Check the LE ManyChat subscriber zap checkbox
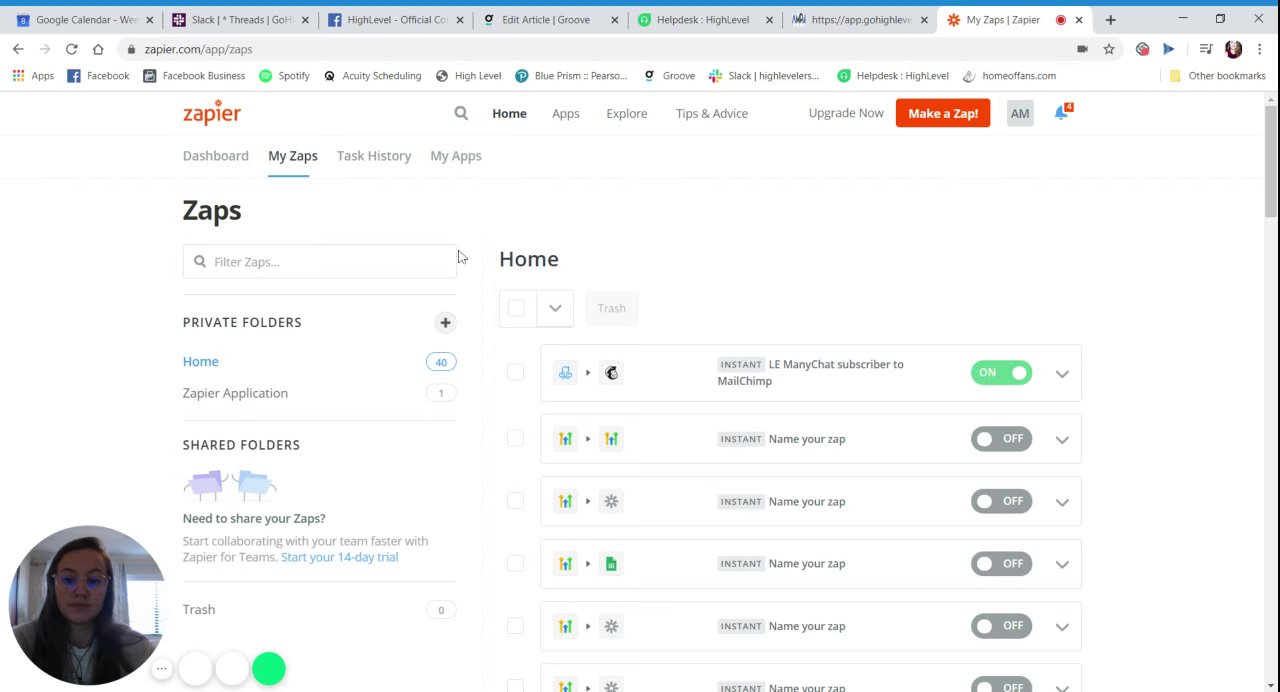 (515, 372)
